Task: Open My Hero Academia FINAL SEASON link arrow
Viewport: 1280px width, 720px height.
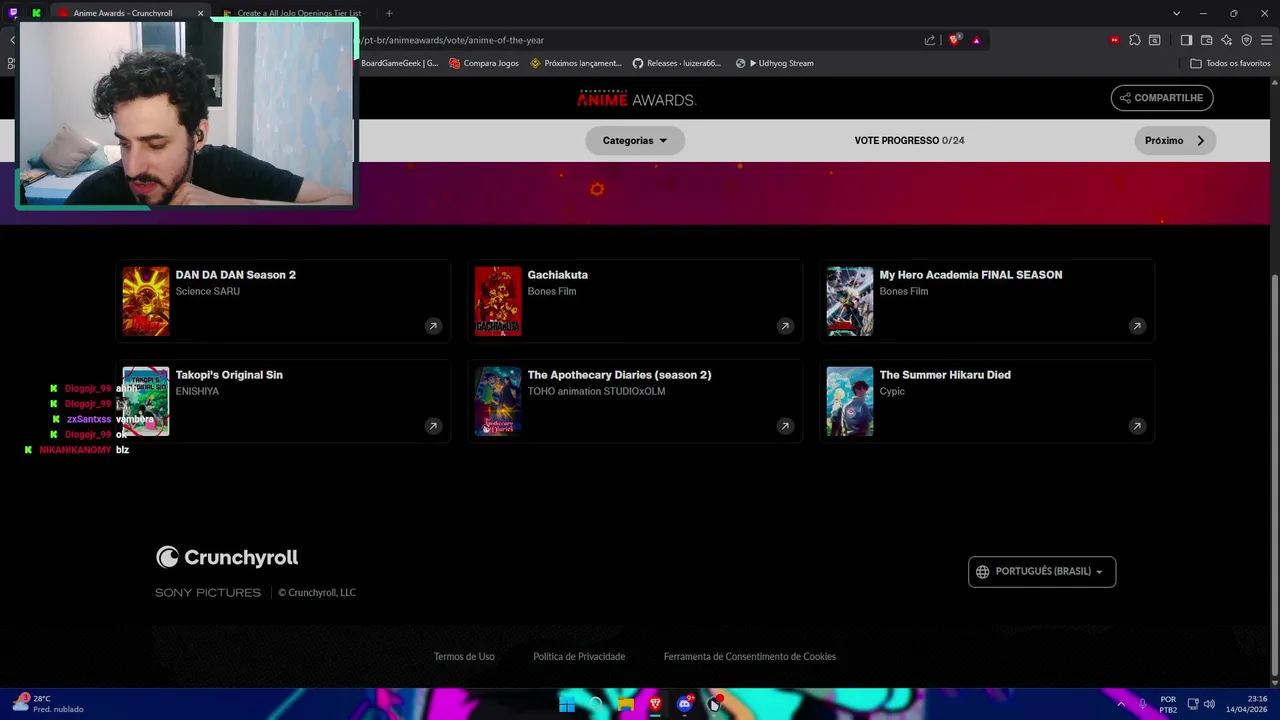Action: 1137,326
